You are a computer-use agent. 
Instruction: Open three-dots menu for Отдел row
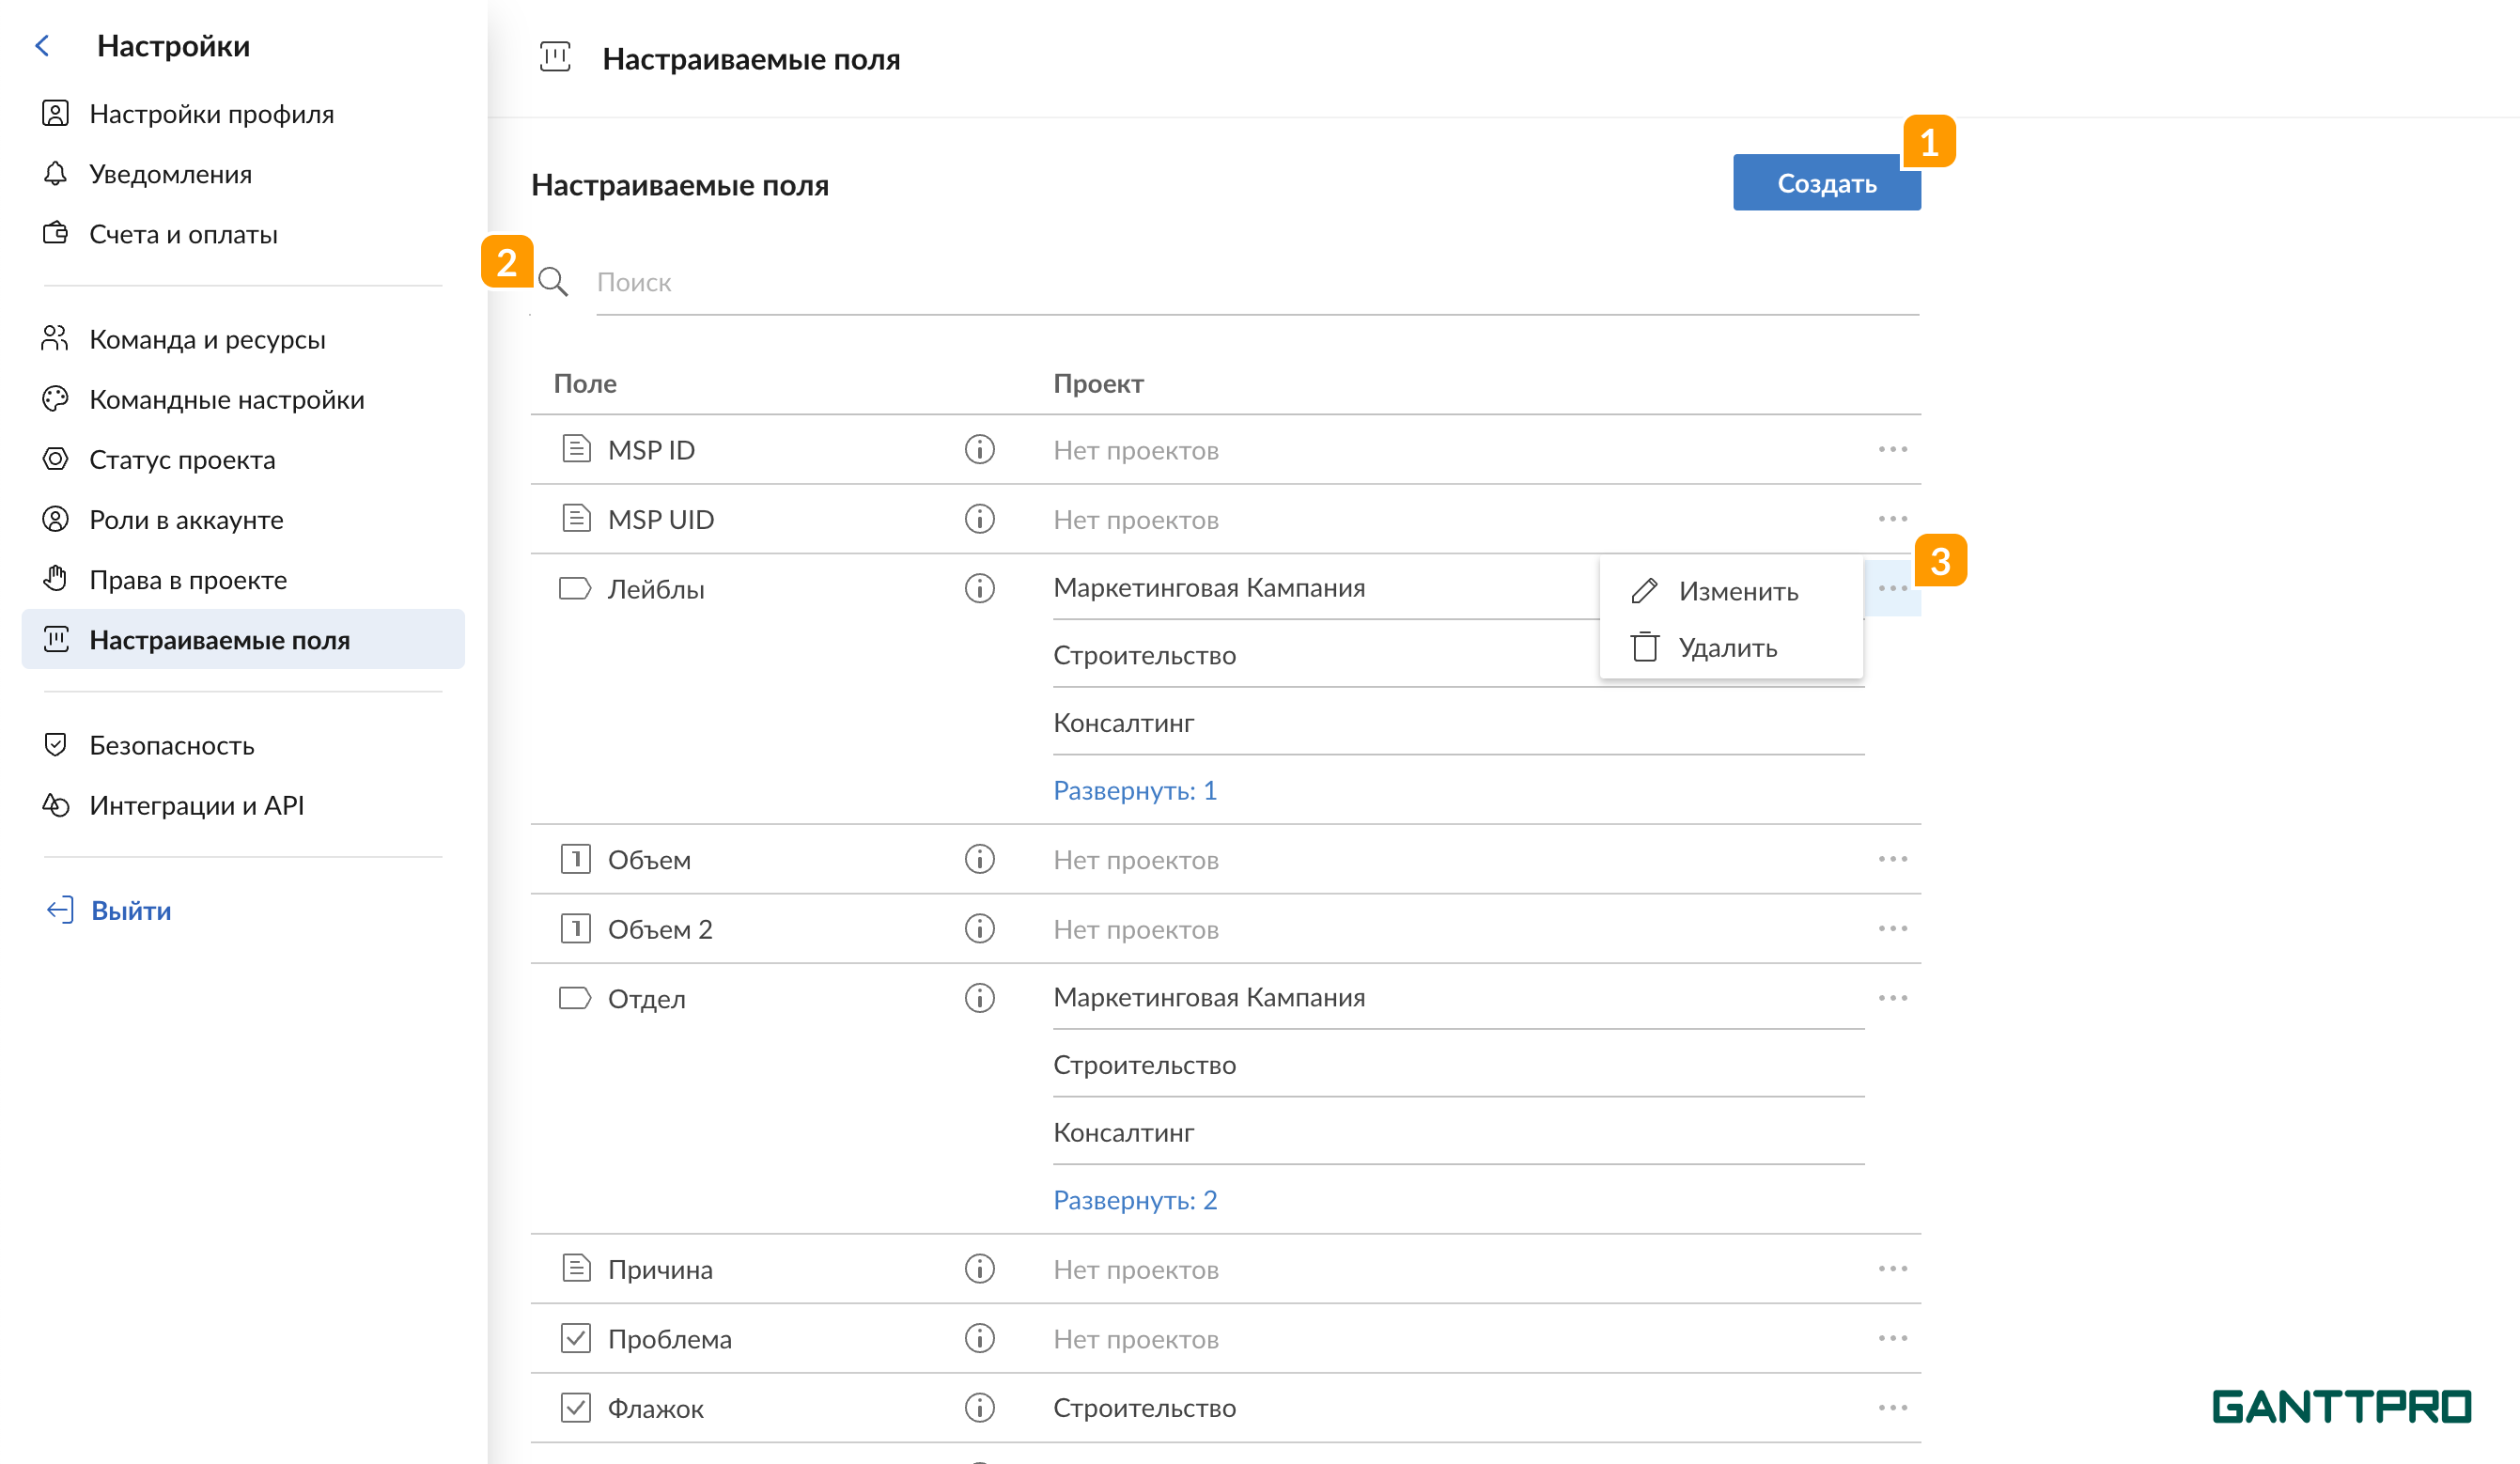click(x=1892, y=998)
